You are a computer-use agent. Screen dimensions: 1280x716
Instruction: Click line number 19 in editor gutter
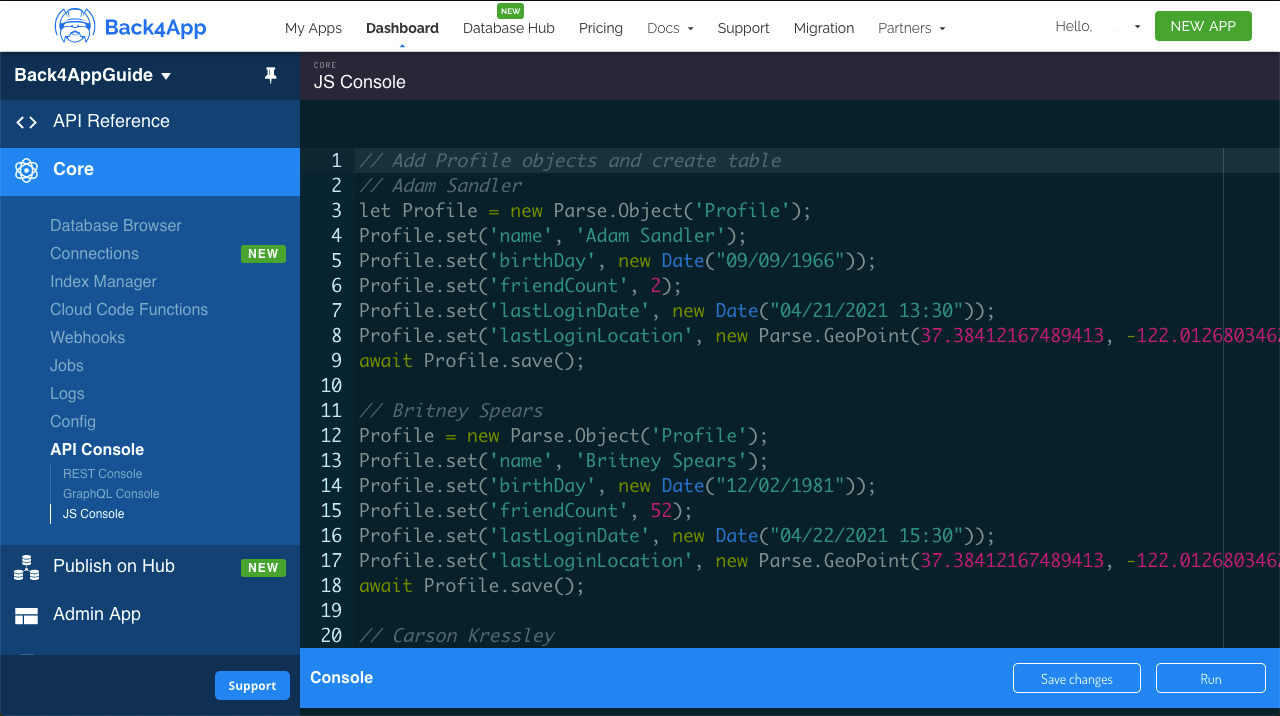tap(331, 611)
